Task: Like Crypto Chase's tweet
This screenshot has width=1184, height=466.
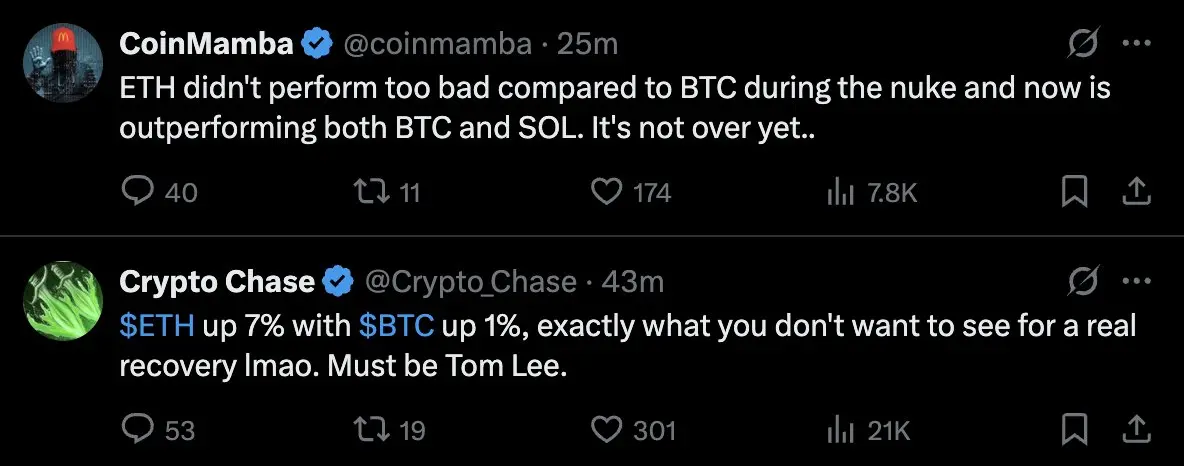Action: click(607, 429)
